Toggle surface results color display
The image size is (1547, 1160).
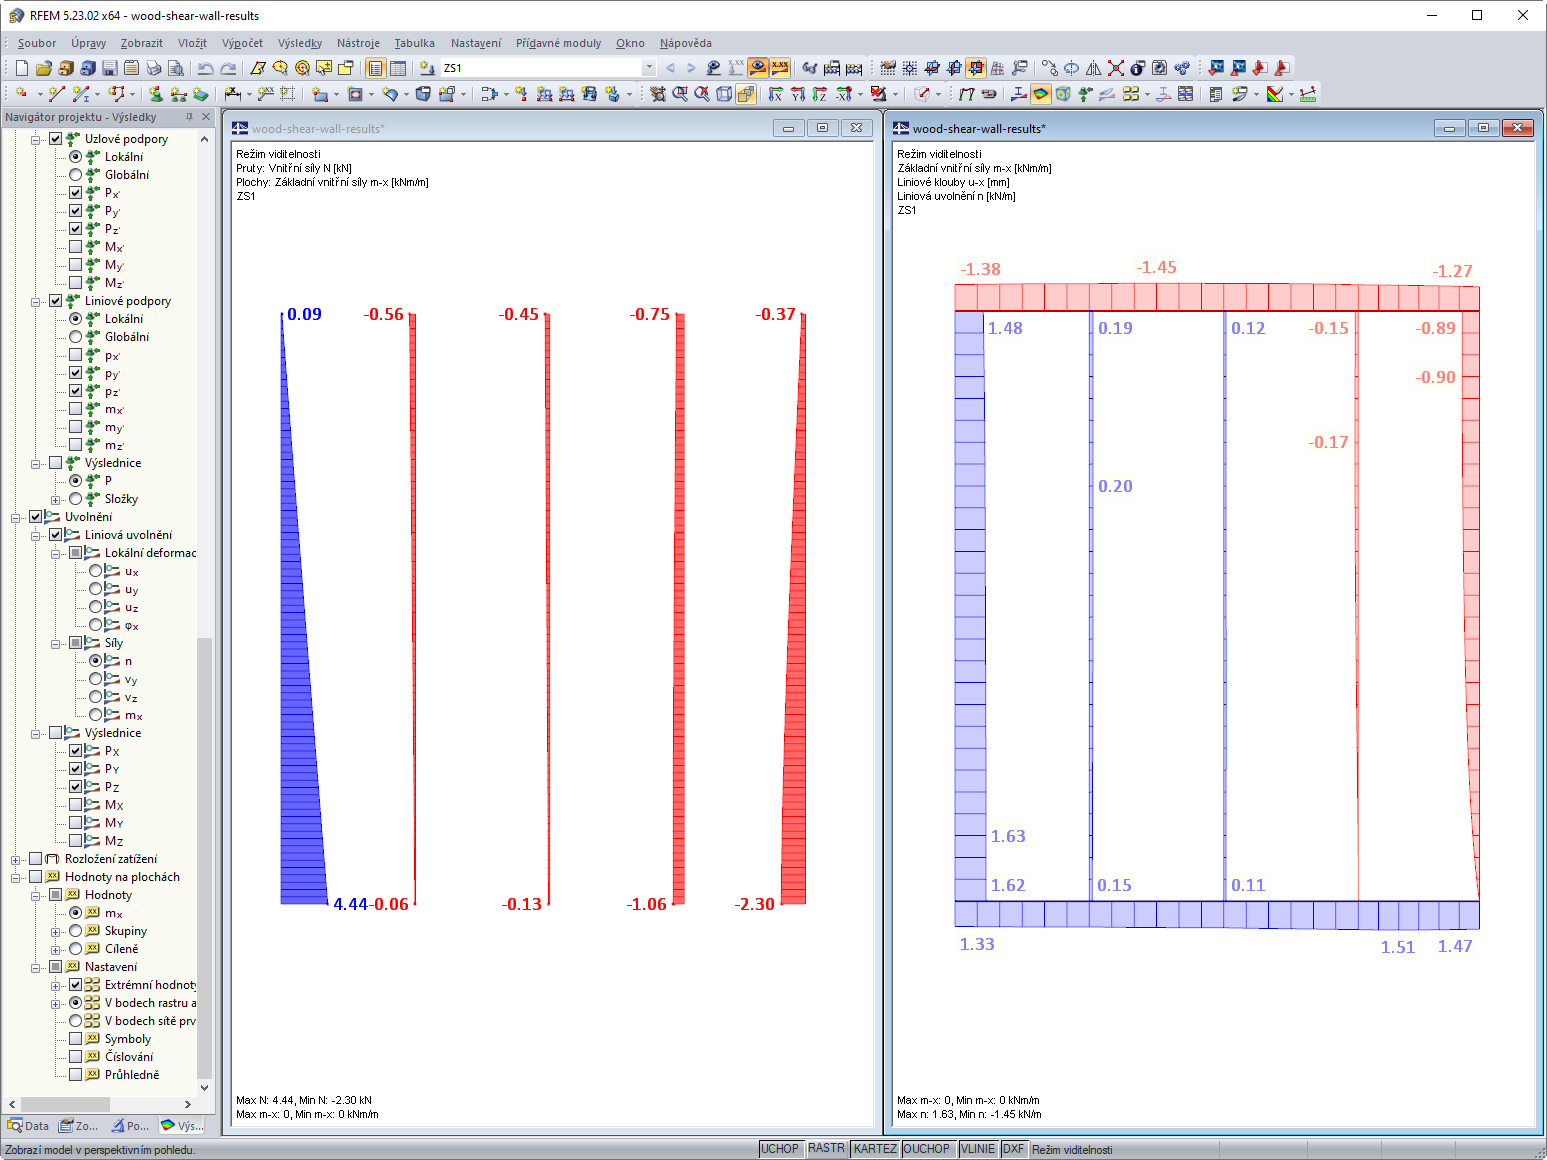tap(1041, 94)
